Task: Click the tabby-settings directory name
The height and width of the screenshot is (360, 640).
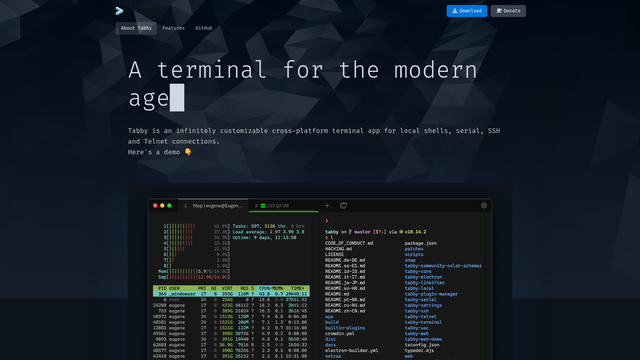Action: point(423,305)
